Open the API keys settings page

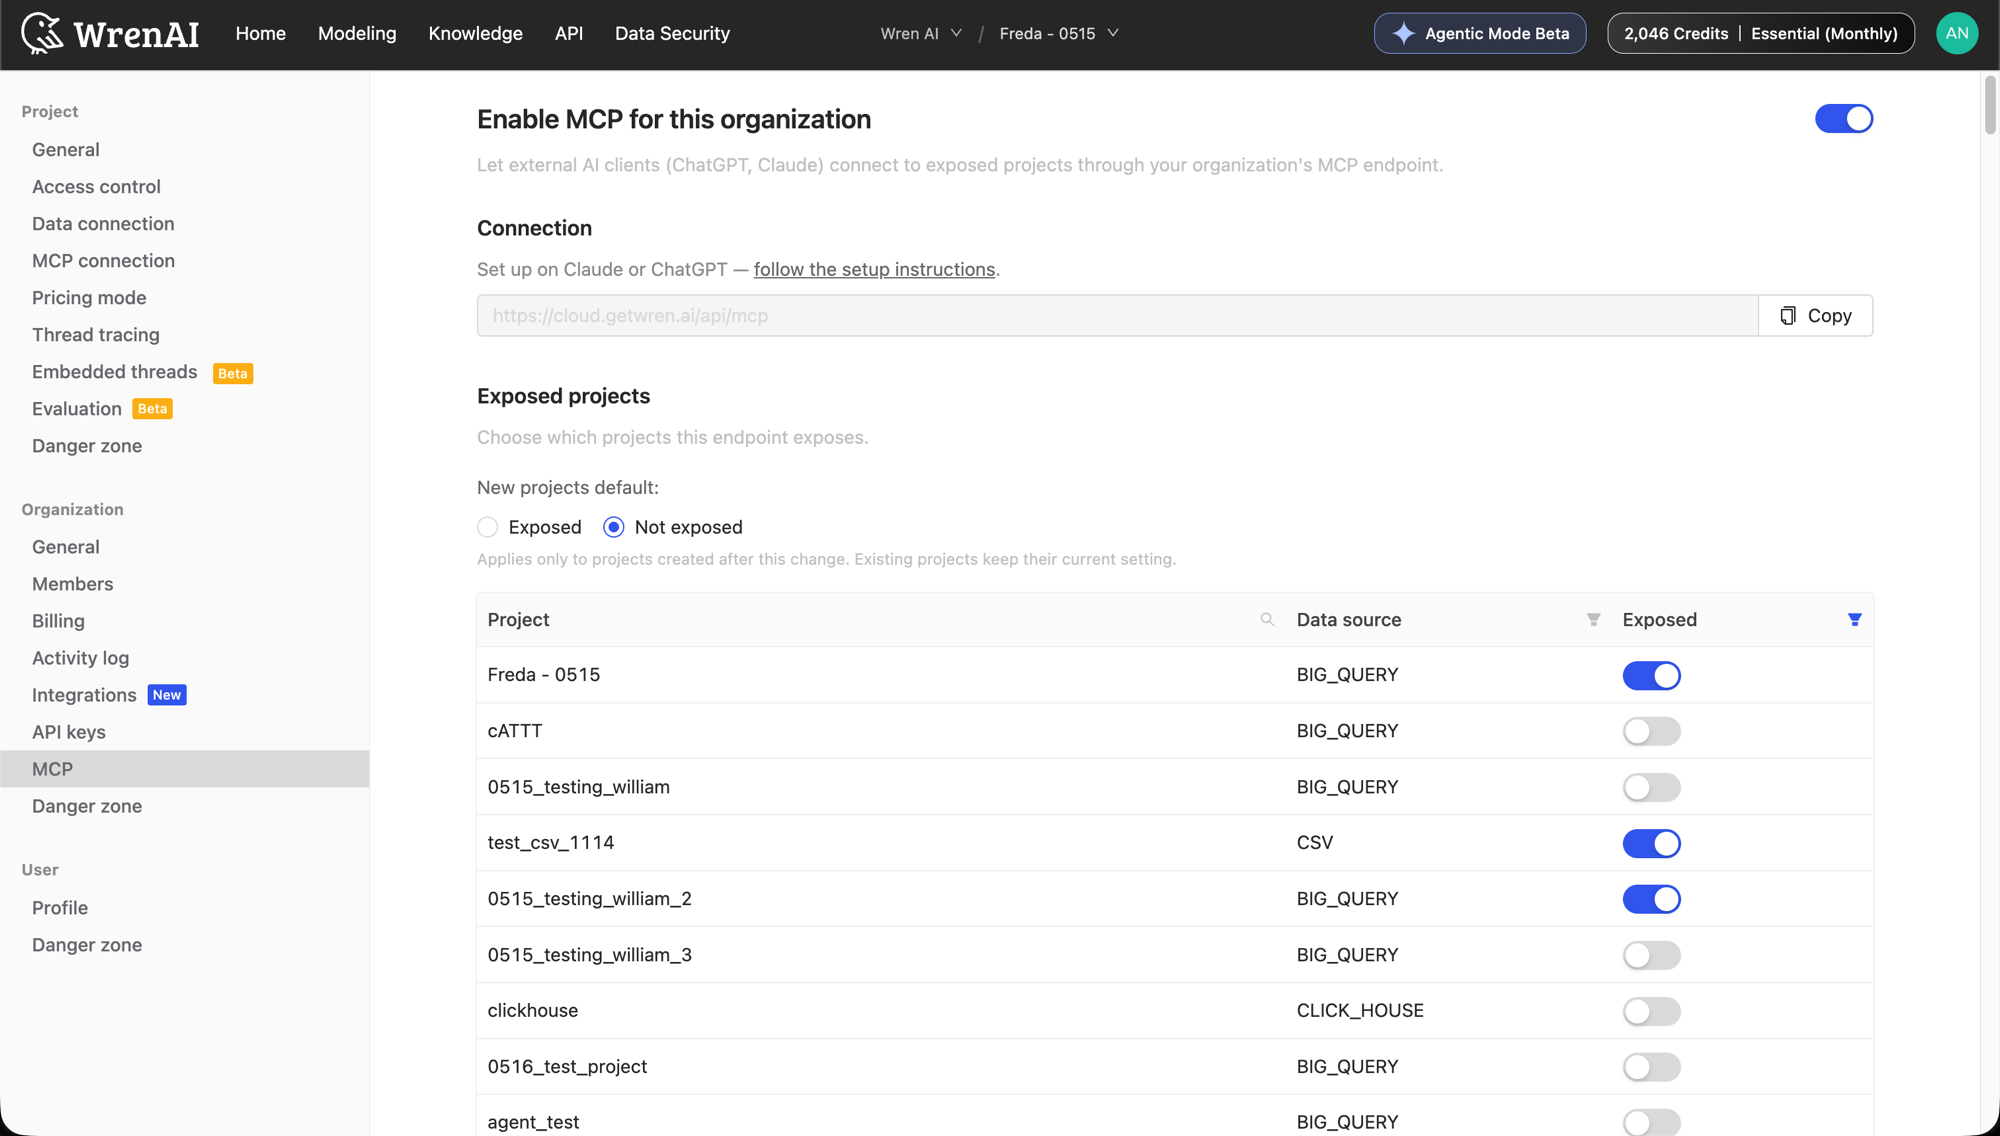click(x=69, y=732)
